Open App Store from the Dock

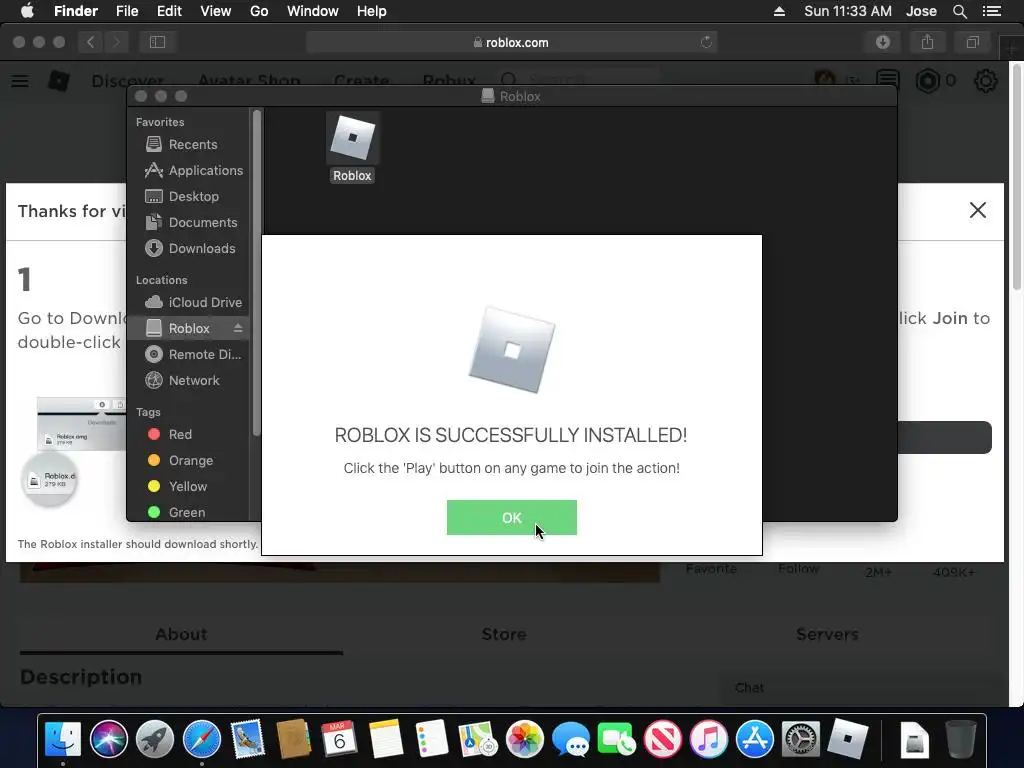(x=754, y=739)
